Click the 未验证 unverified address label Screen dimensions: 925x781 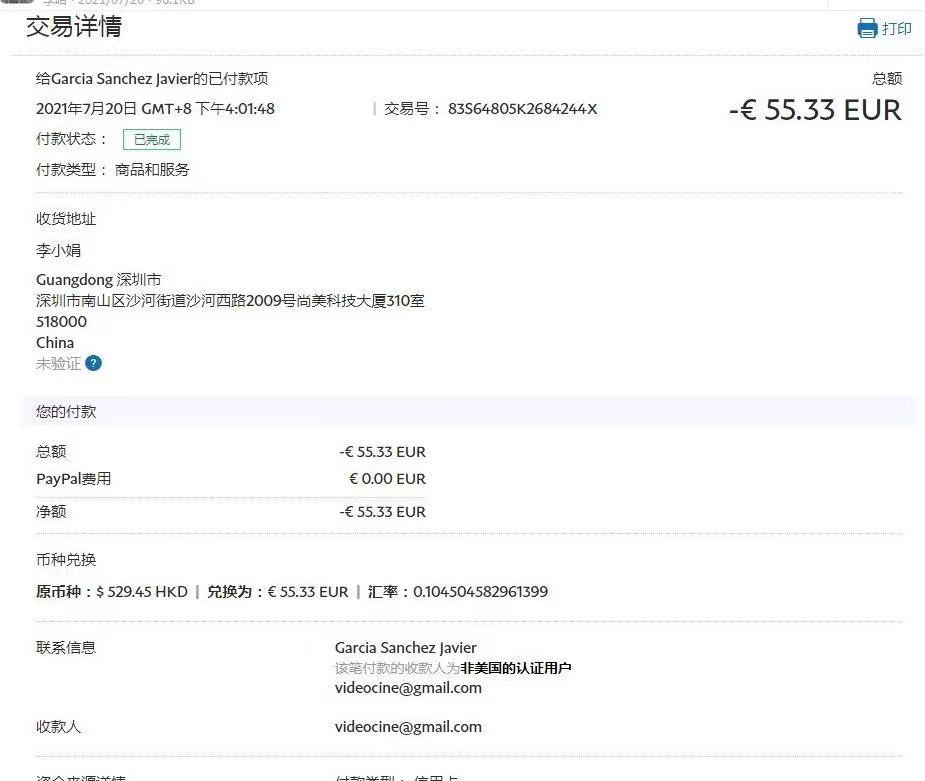pos(58,363)
